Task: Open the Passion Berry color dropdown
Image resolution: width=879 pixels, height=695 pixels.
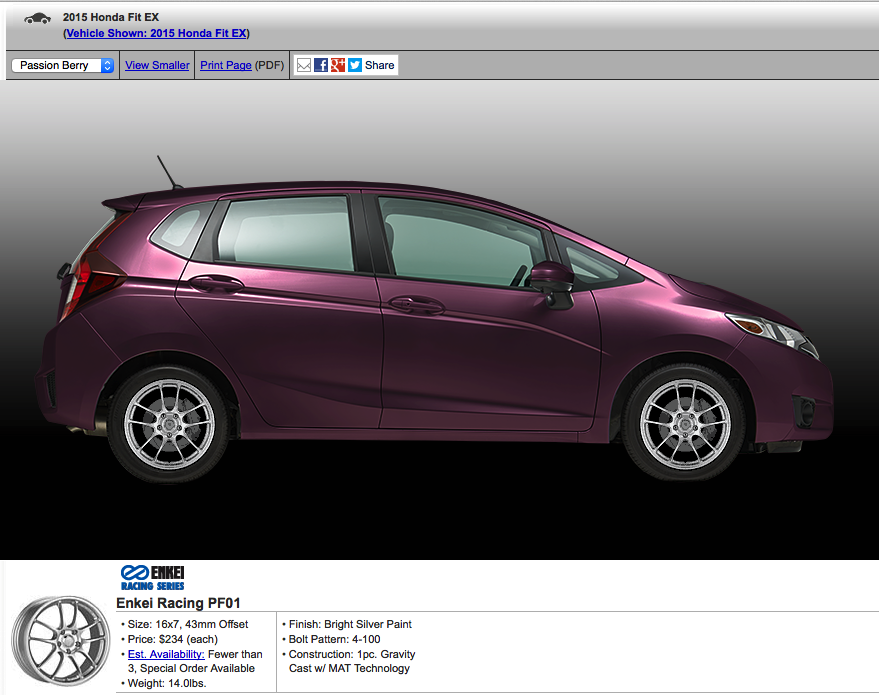Action: point(63,66)
